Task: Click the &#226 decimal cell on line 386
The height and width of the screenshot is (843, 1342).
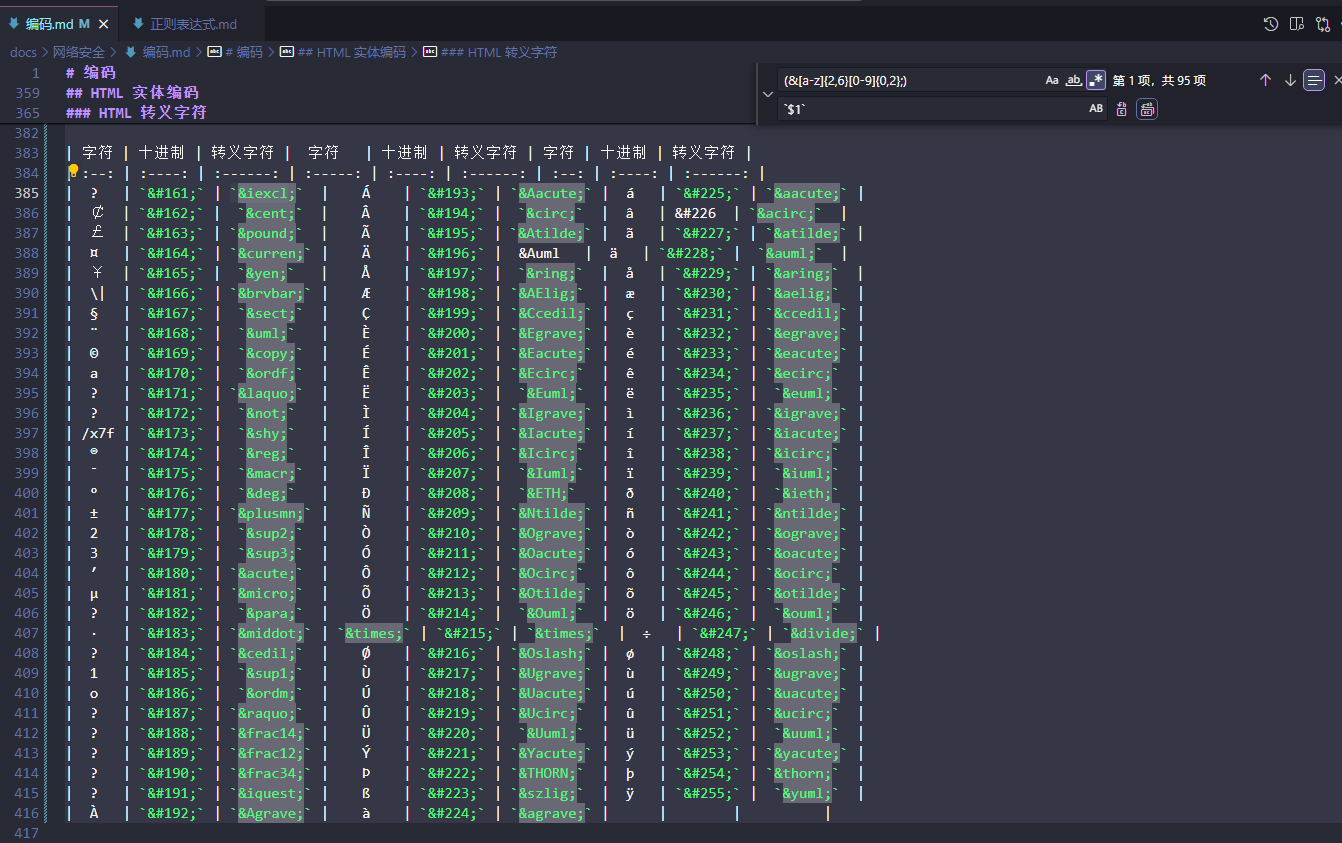Action: pos(695,212)
